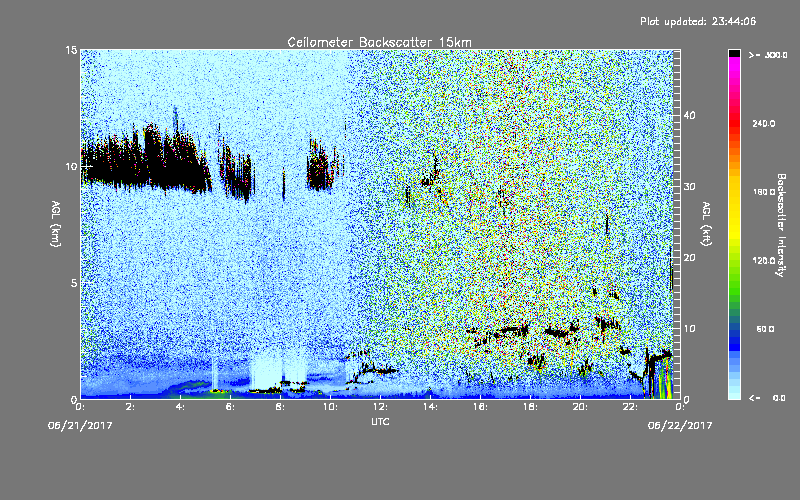Click the start date "06/21/2017"
This screenshot has height=500, width=800.
[80, 426]
